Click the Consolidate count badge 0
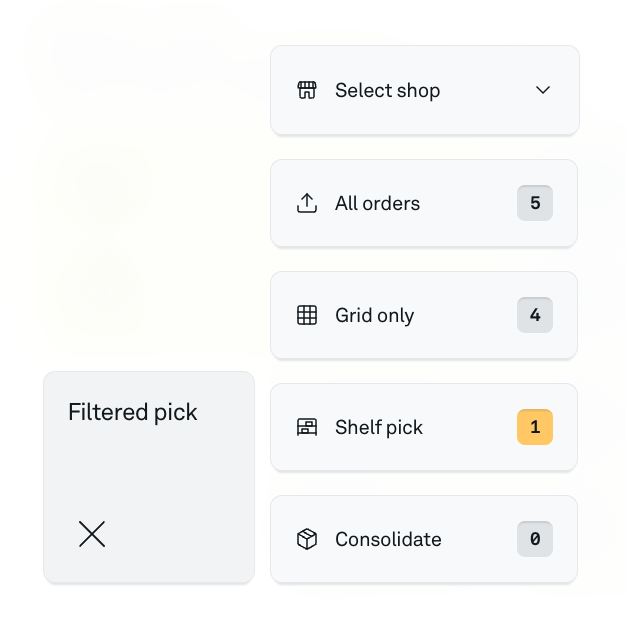 point(535,539)
